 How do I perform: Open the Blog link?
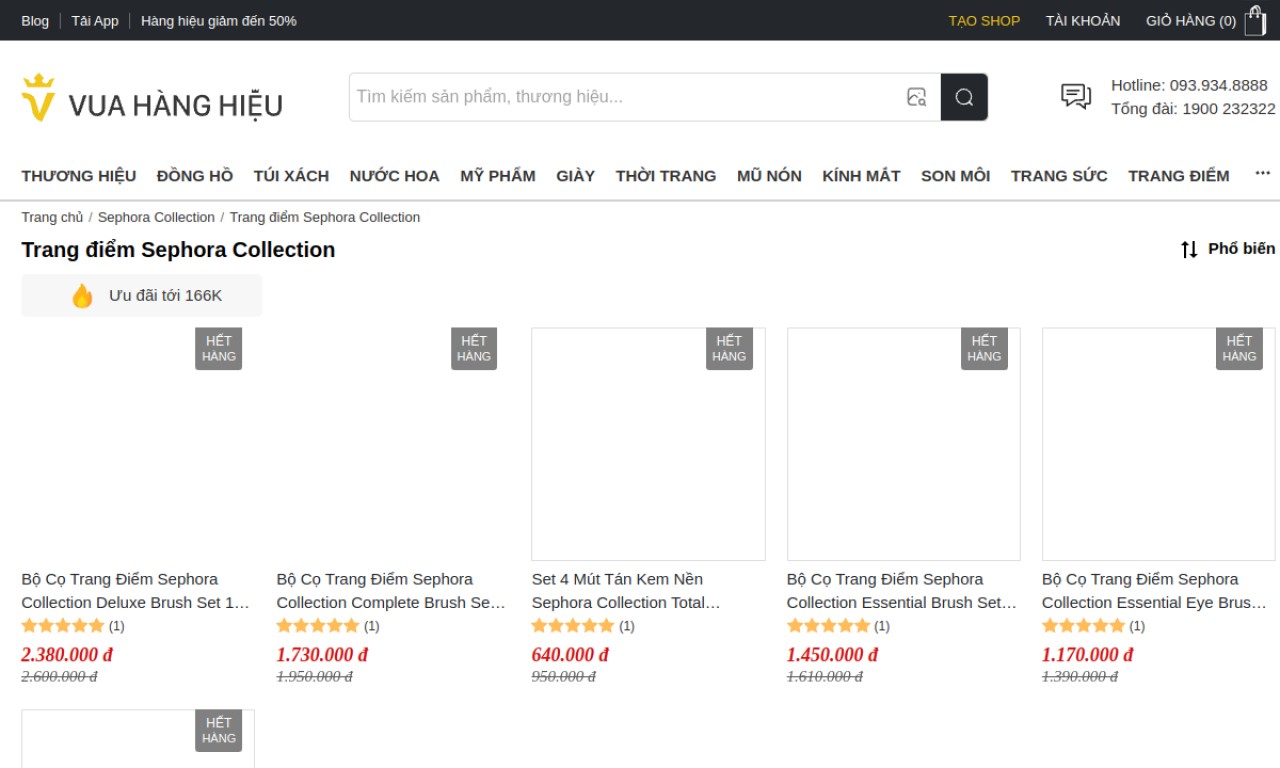point(35,21)
